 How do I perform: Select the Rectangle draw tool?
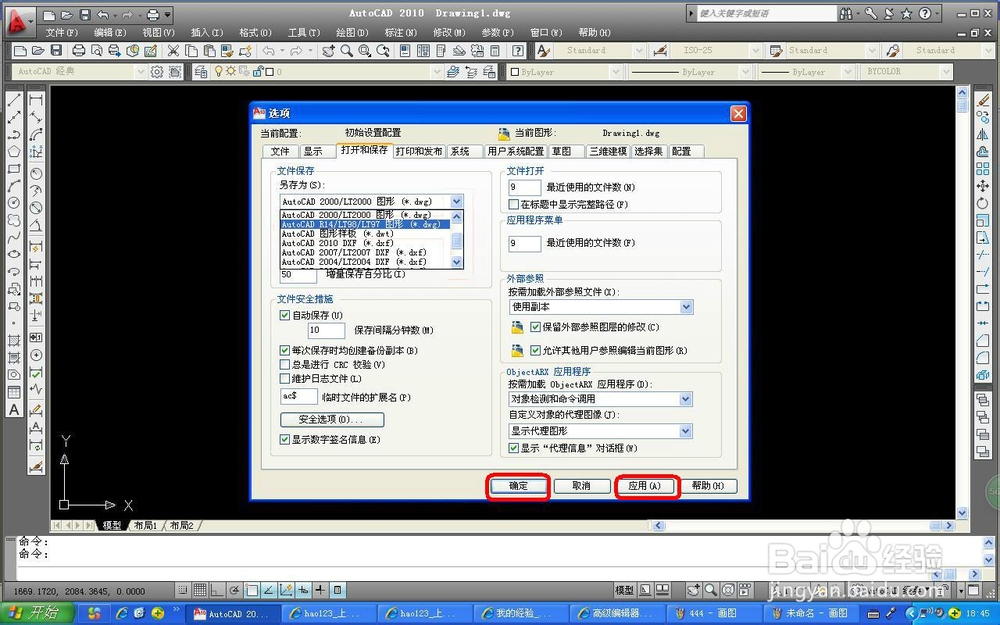point(14,169)
